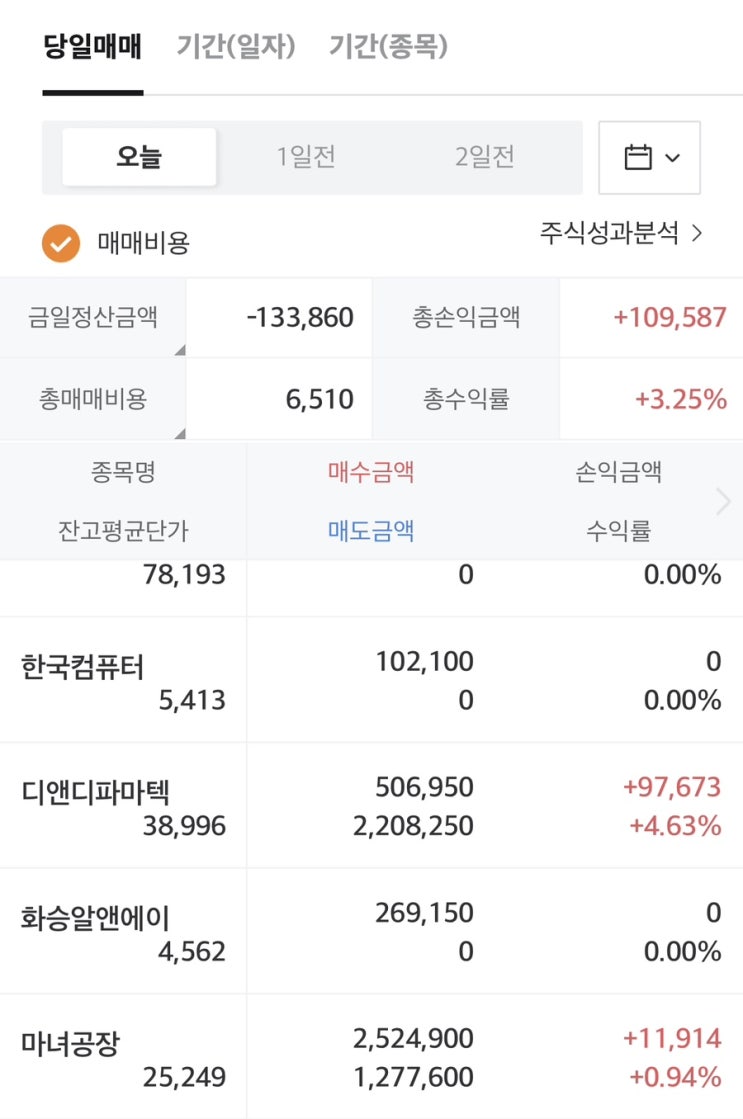Switch to the 기간(일자) tab
This screenshot has height=1119, width=743.
click(x=236, y=47)
